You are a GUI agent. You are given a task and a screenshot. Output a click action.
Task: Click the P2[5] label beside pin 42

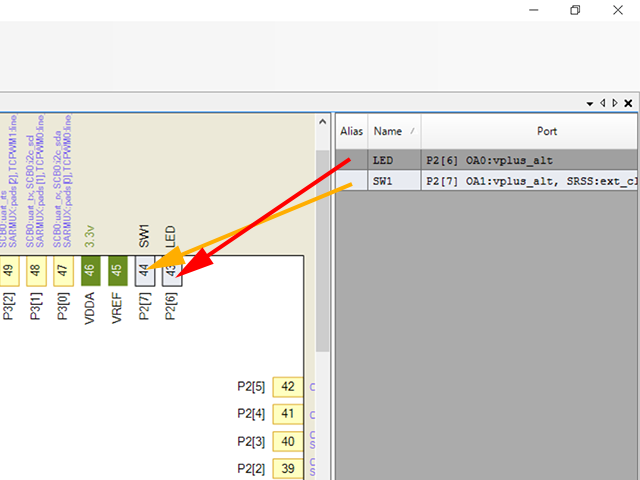[251, 387]
